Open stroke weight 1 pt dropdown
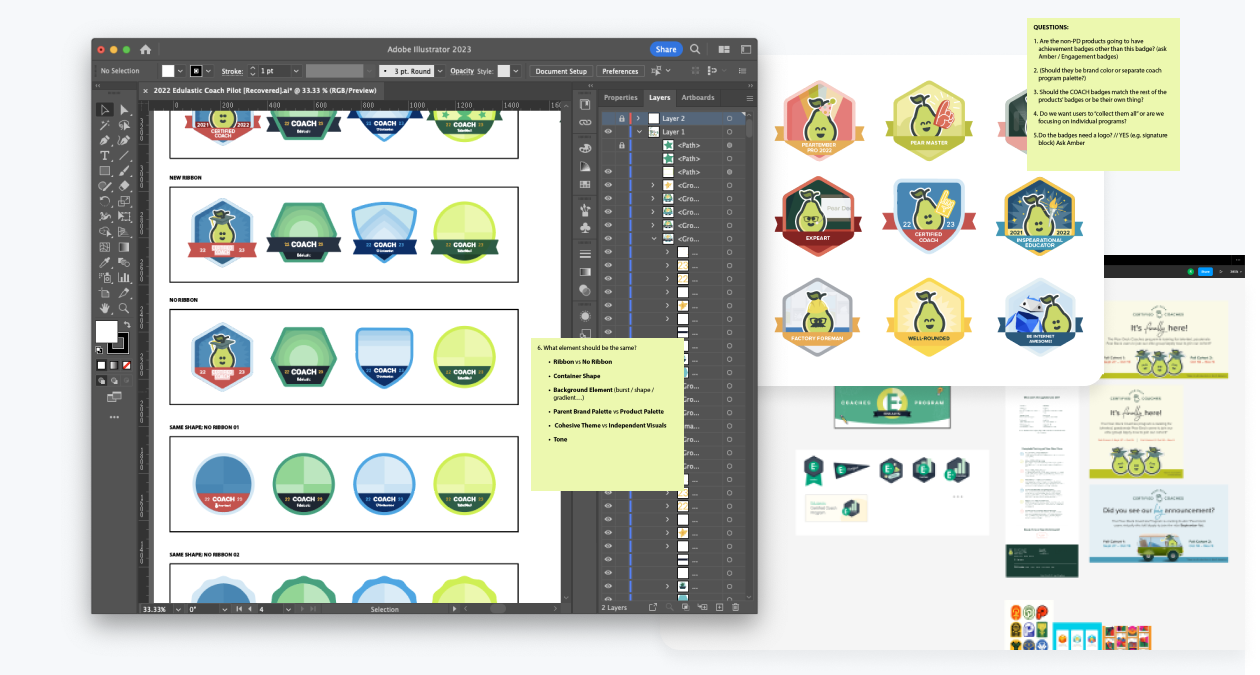The height and width of the screenshot is (675, 1260). [x=296, y=71]
